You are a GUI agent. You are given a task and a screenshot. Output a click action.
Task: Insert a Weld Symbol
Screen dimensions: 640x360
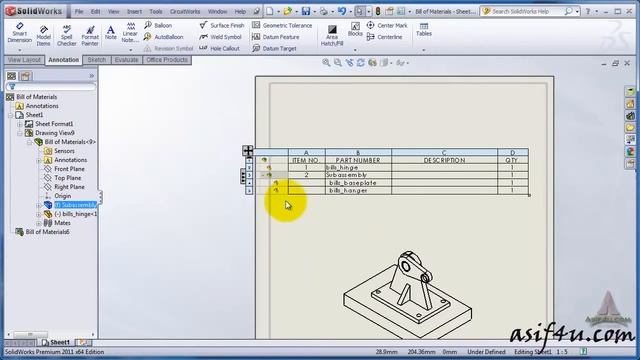tap(220, 37)
